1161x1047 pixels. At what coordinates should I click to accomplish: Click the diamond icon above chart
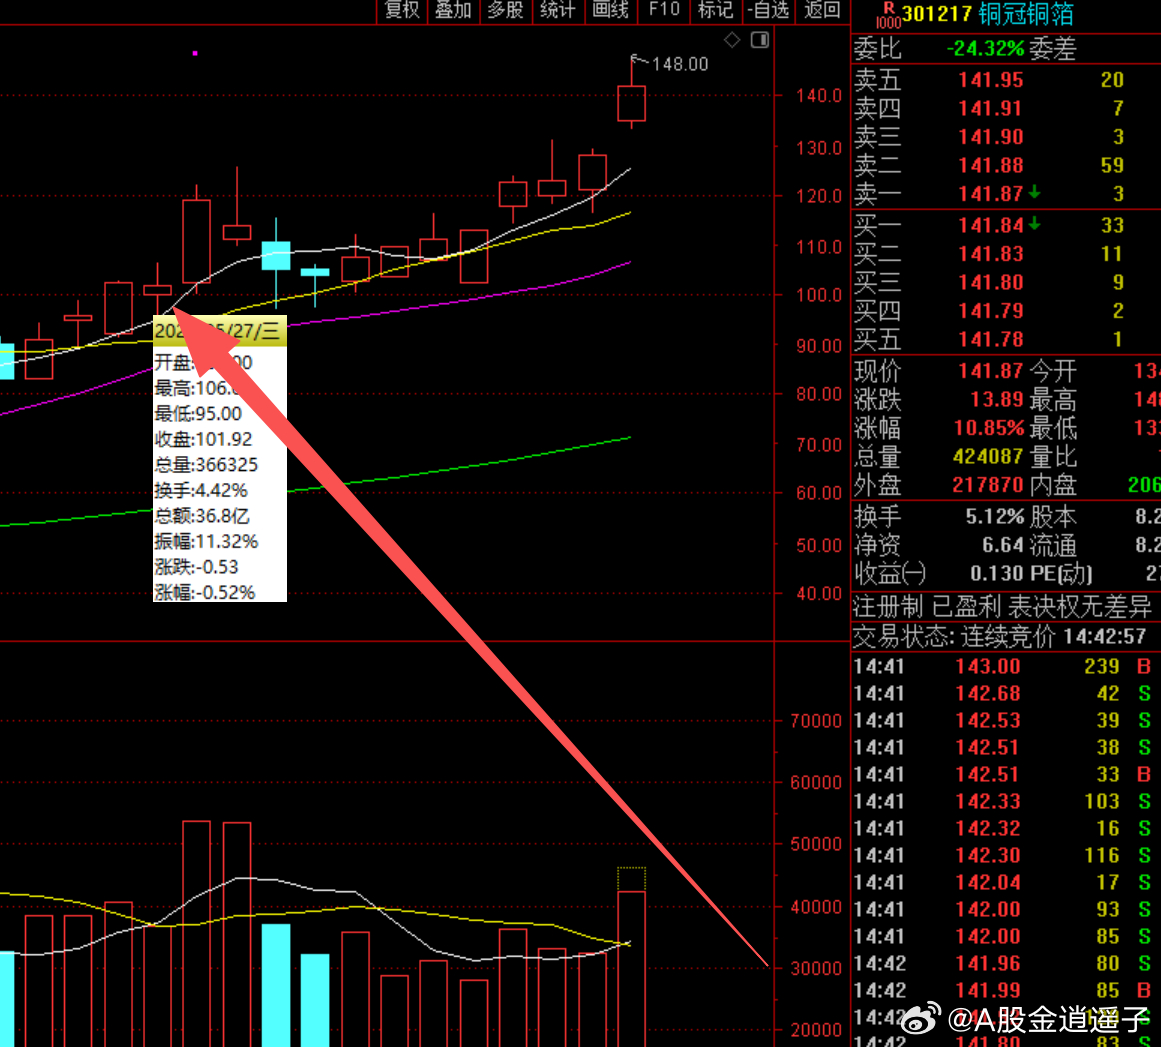(732, 40)
